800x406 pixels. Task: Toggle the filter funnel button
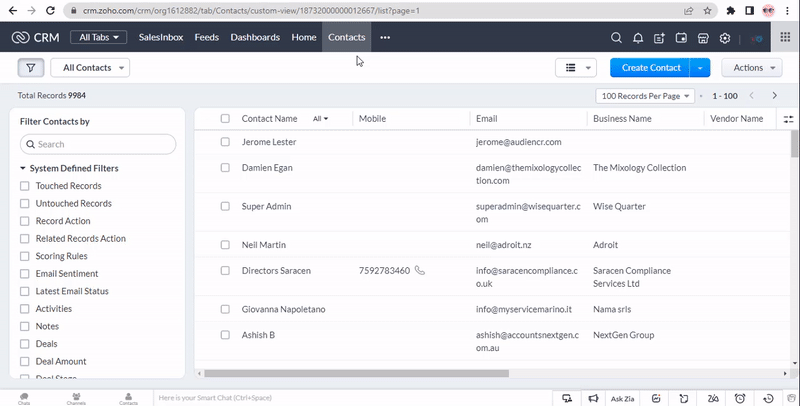pyautogui.click(x=31, y=68)
